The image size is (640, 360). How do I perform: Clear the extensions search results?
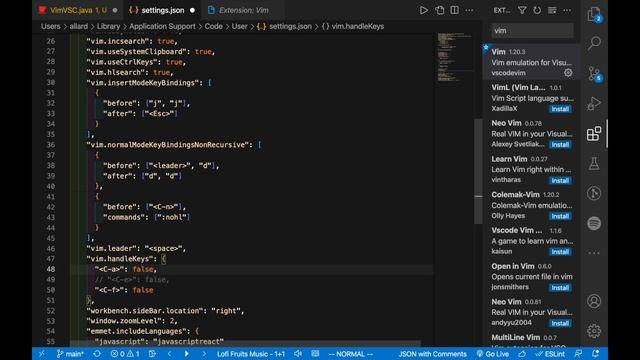[552, 10]
